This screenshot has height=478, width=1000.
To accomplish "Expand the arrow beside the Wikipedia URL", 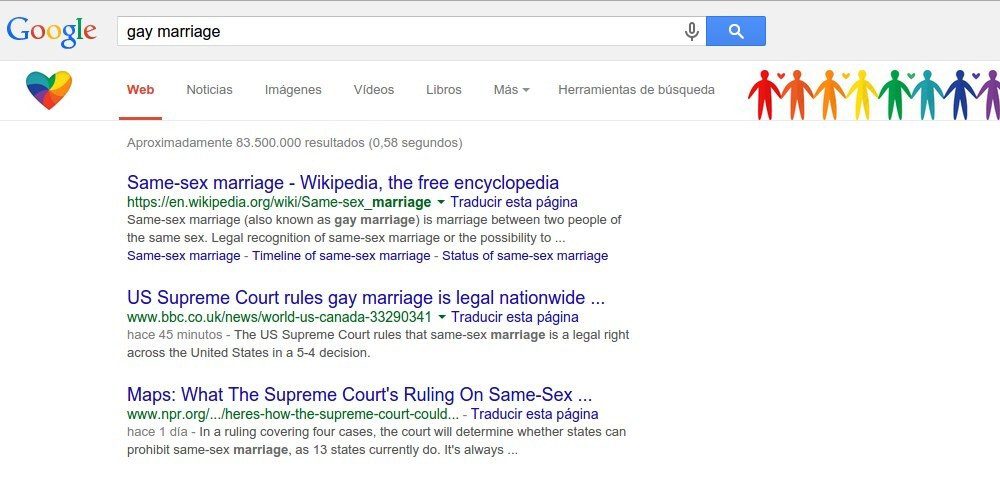I will pos(441,202).
